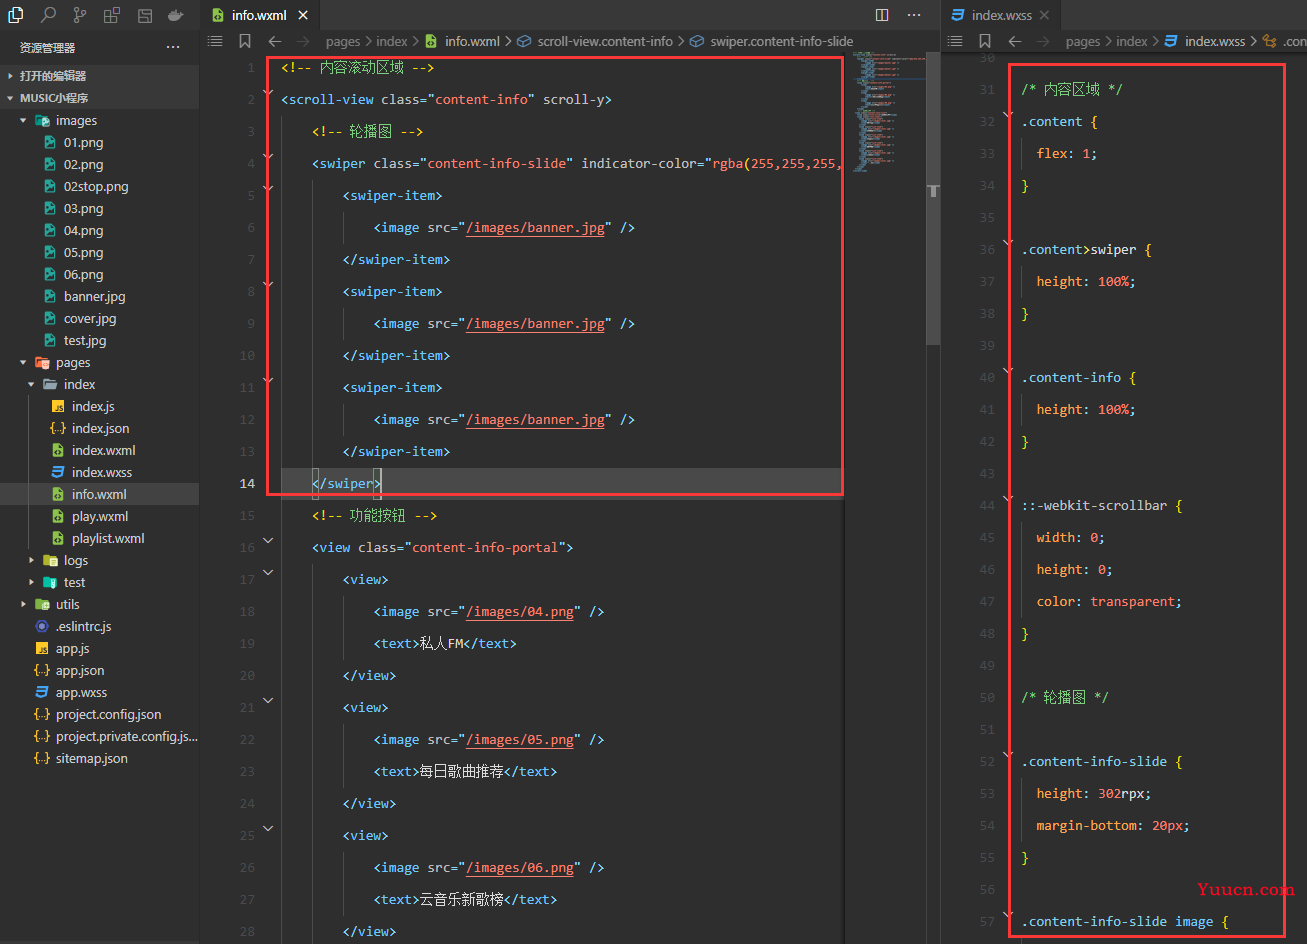Open banner.jpg in the file tree
Screen dimensions: 1307x944
pos(94,296)
